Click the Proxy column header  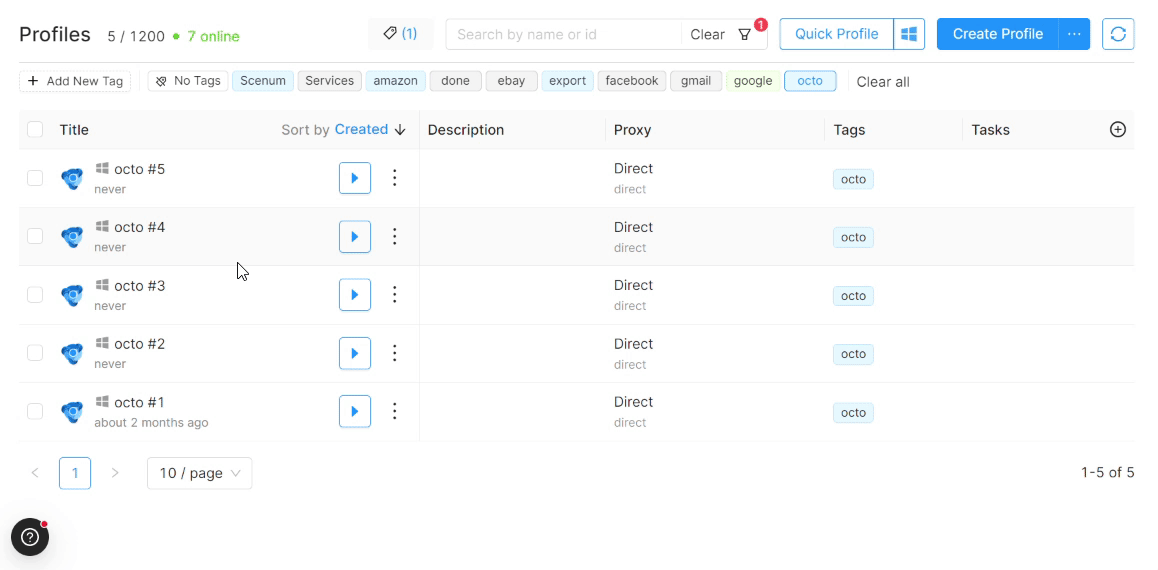pos(632,130)
